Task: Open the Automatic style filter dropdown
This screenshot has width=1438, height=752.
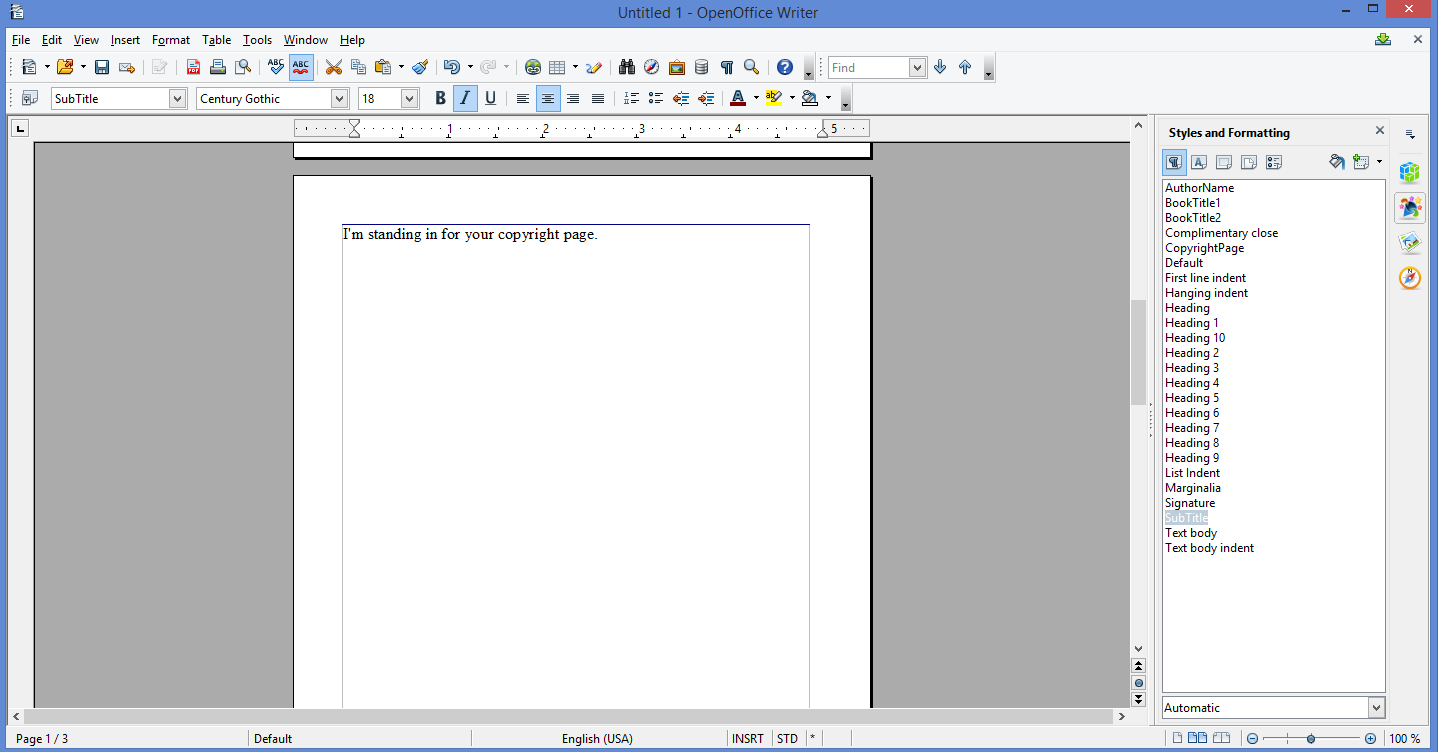Action: tap(1377, 707)
